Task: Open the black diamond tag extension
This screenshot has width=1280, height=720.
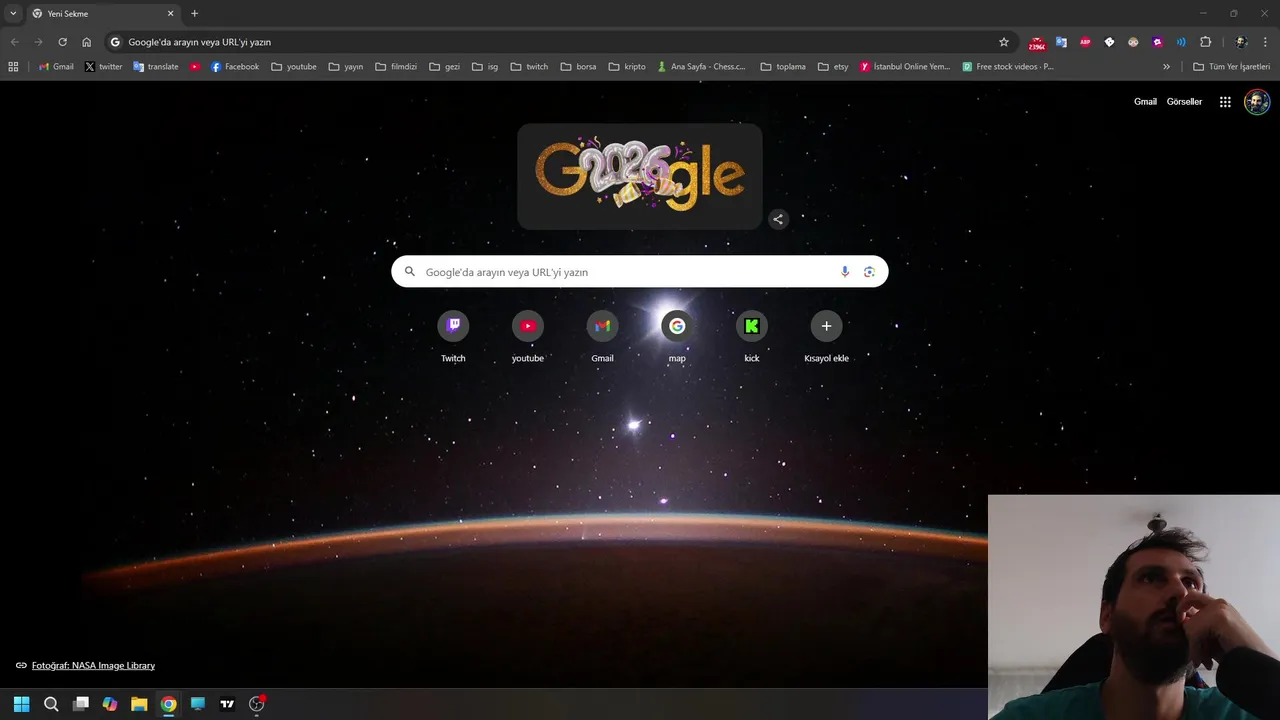Action: click(1109, 42)
